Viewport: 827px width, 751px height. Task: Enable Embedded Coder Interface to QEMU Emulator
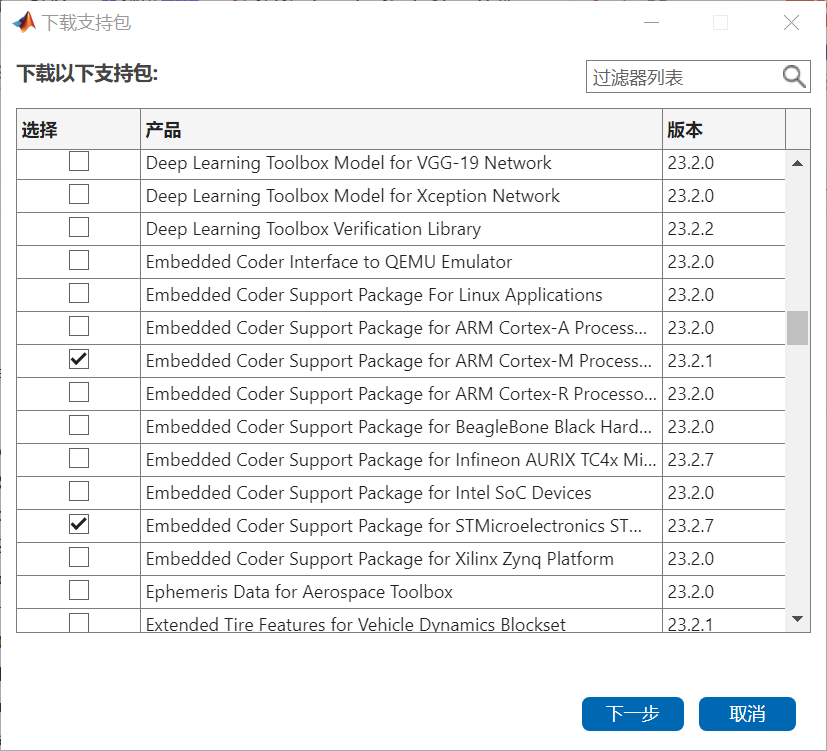coord(79,261)
